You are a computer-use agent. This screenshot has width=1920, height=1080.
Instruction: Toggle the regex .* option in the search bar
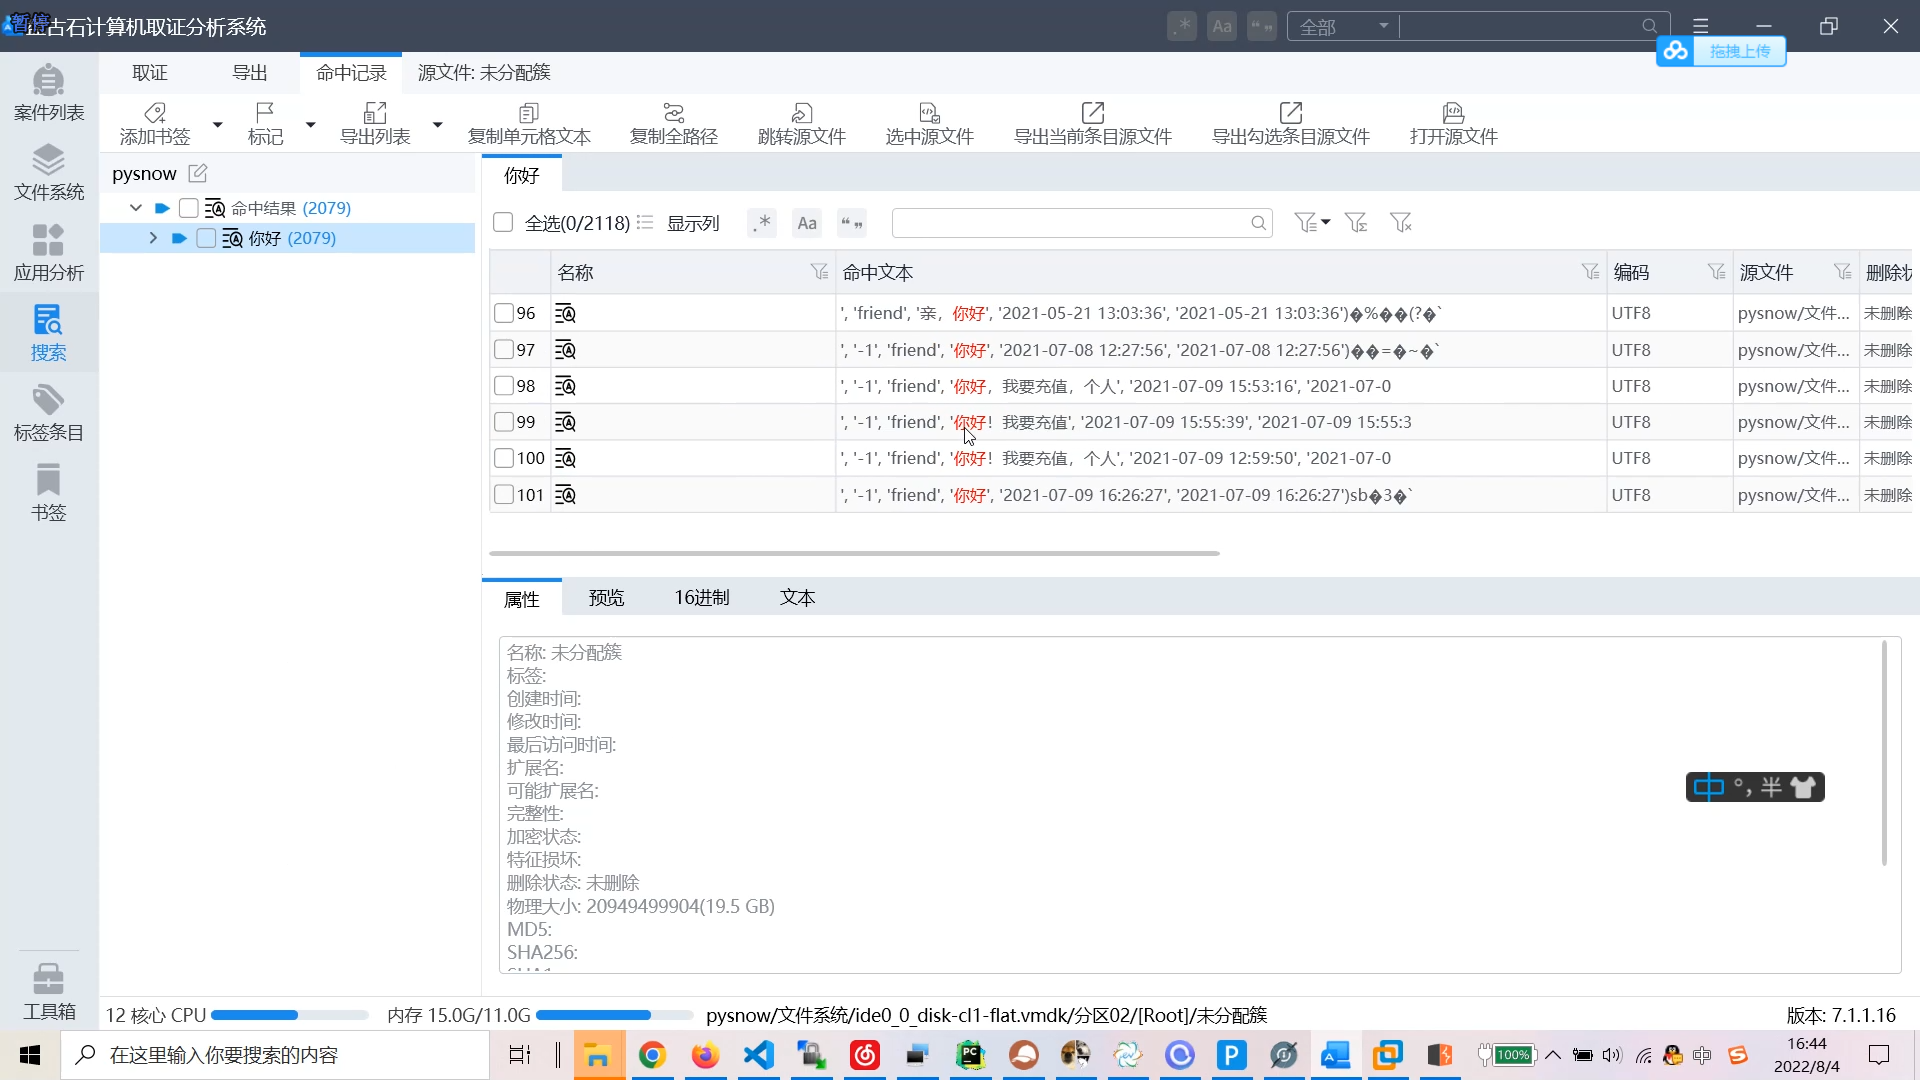pyautogui.click(x=762, y=223)
